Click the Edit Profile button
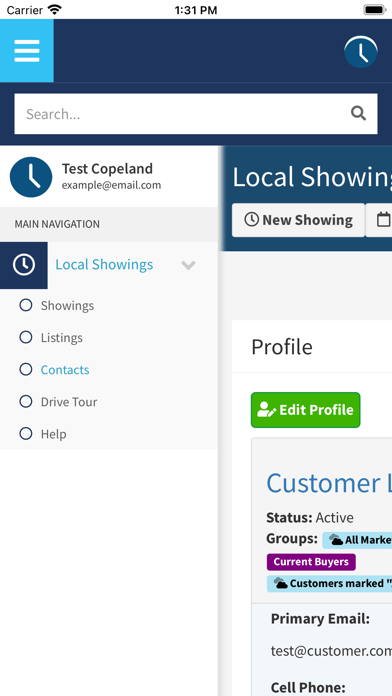The height and width of the screenshot is (696, 392). click(305, 410)
